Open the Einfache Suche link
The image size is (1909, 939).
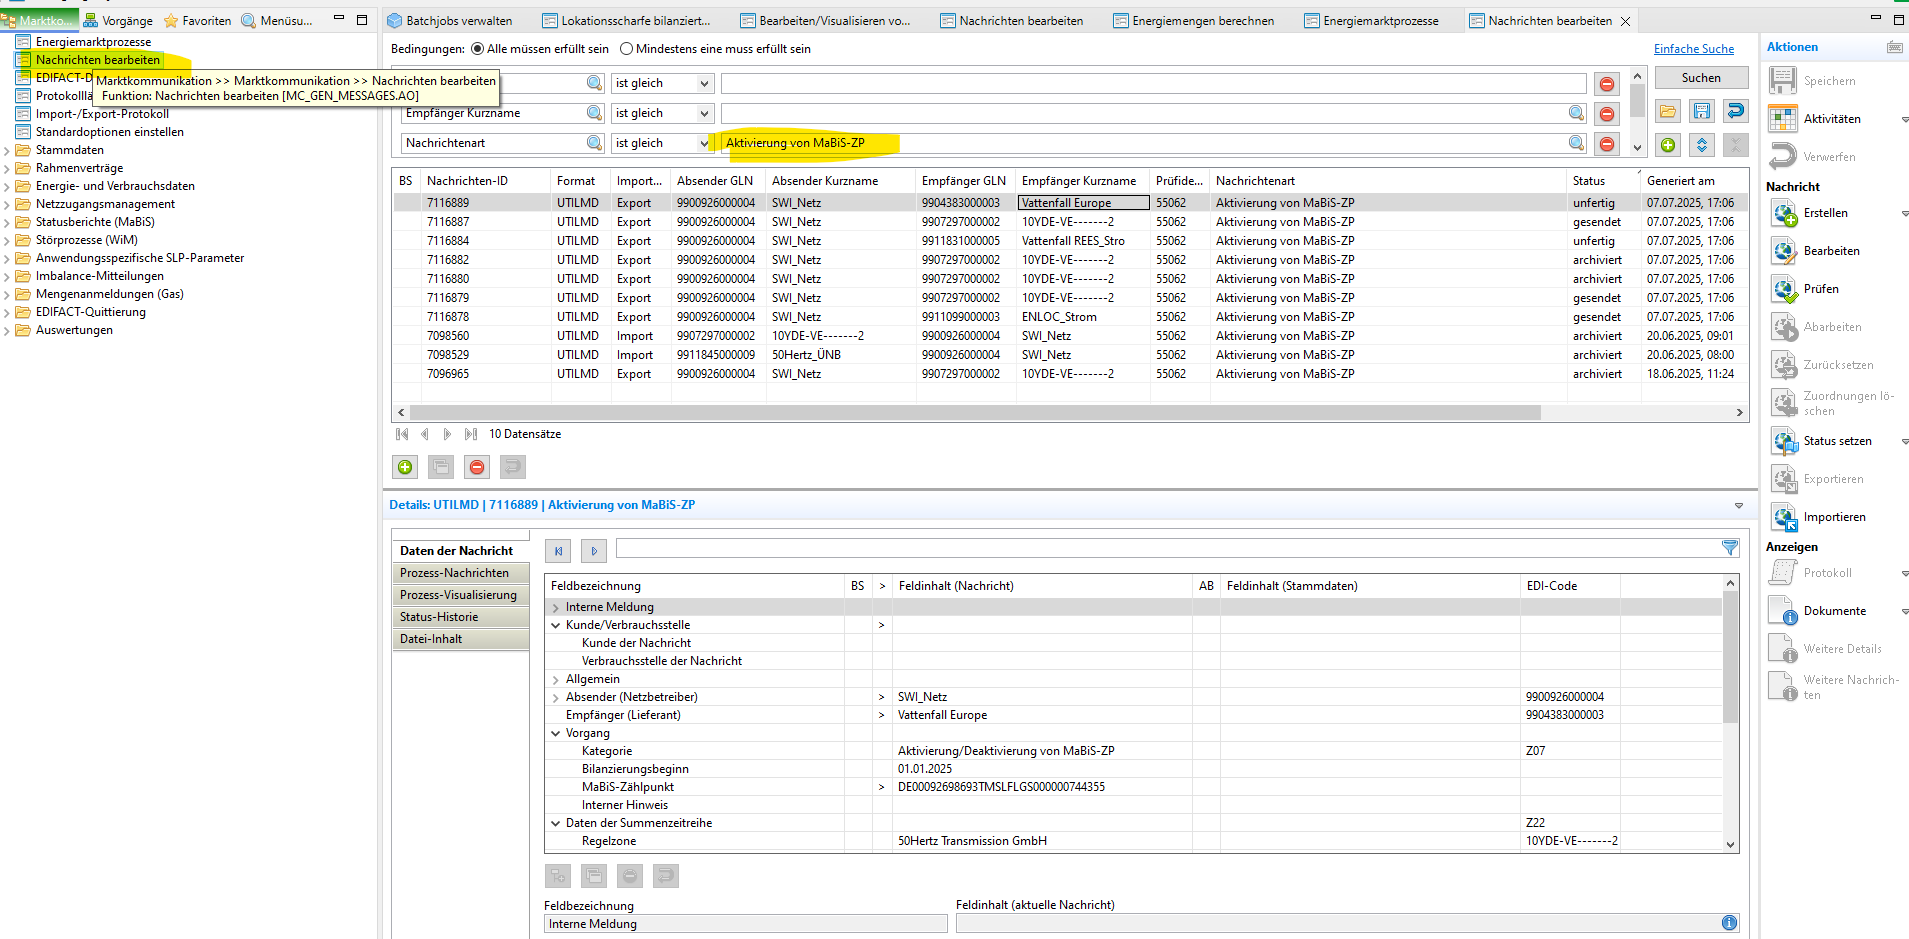[1693, 49]
